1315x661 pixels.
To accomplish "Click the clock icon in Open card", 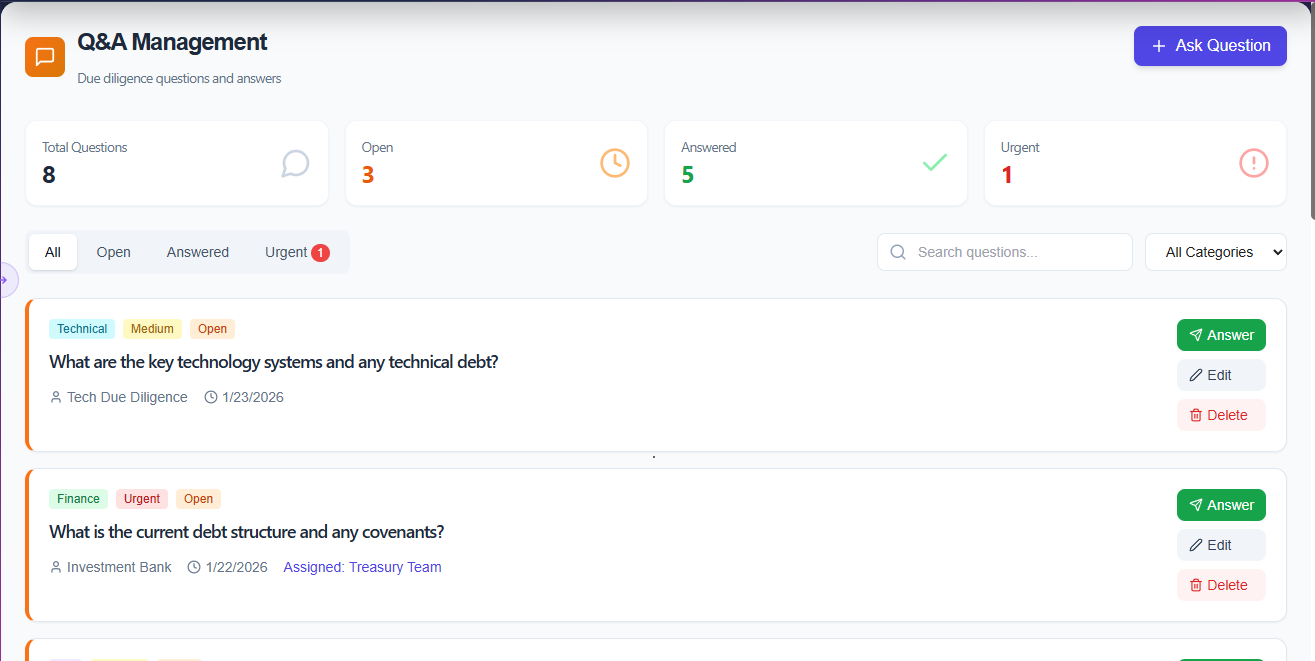I will [615, 163].
